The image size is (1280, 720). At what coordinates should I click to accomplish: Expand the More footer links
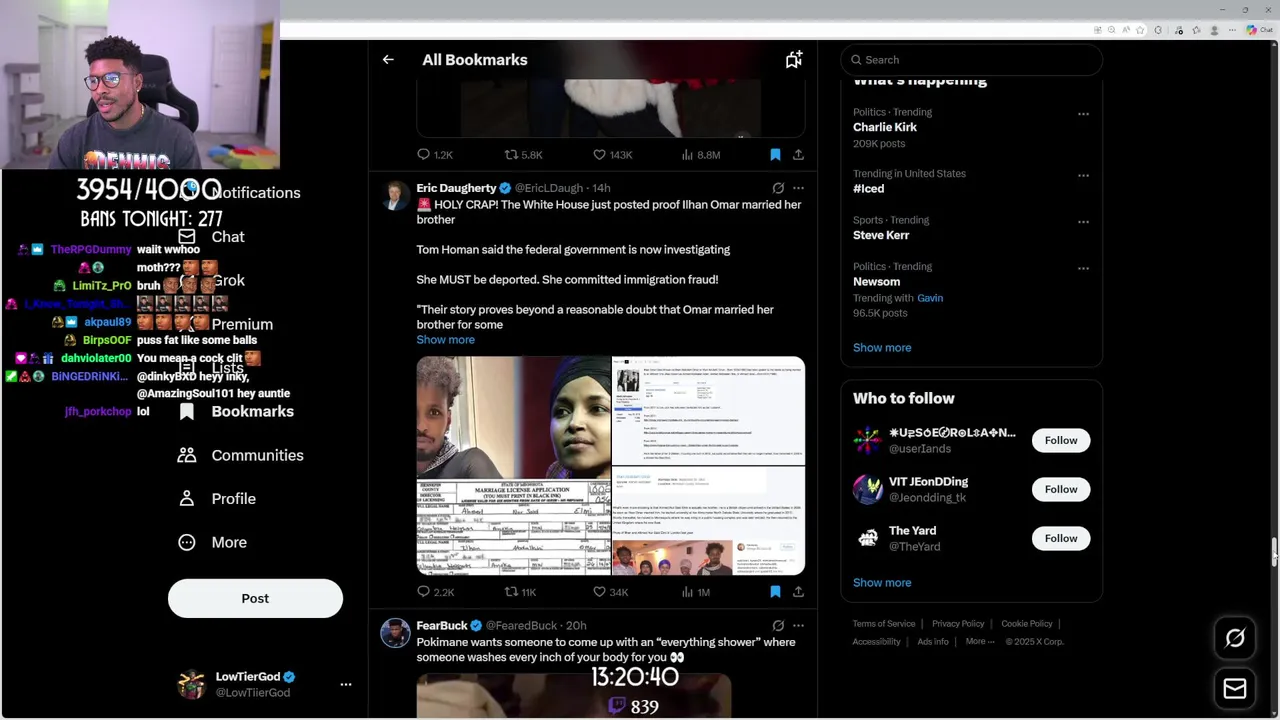[x=980, y=642]
